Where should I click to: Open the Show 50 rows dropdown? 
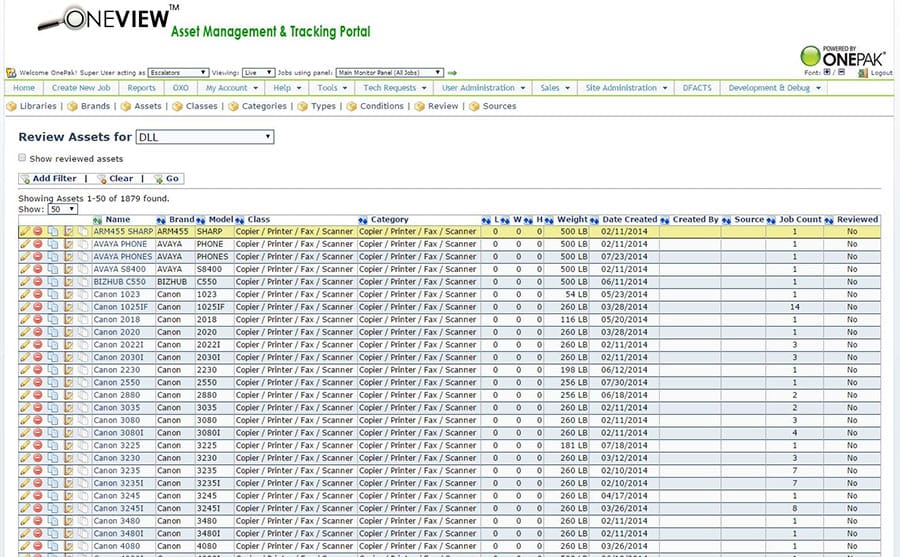tap(63, 209)
